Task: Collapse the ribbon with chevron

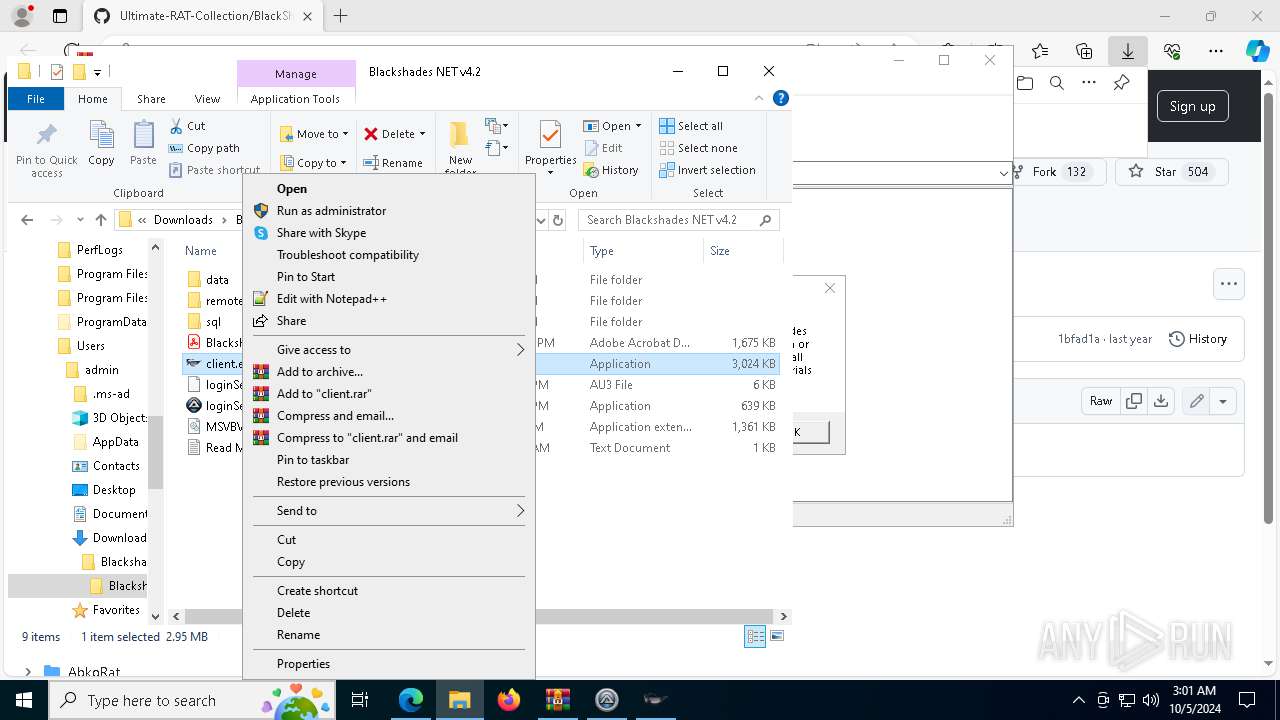Action: tap(759, 98)
